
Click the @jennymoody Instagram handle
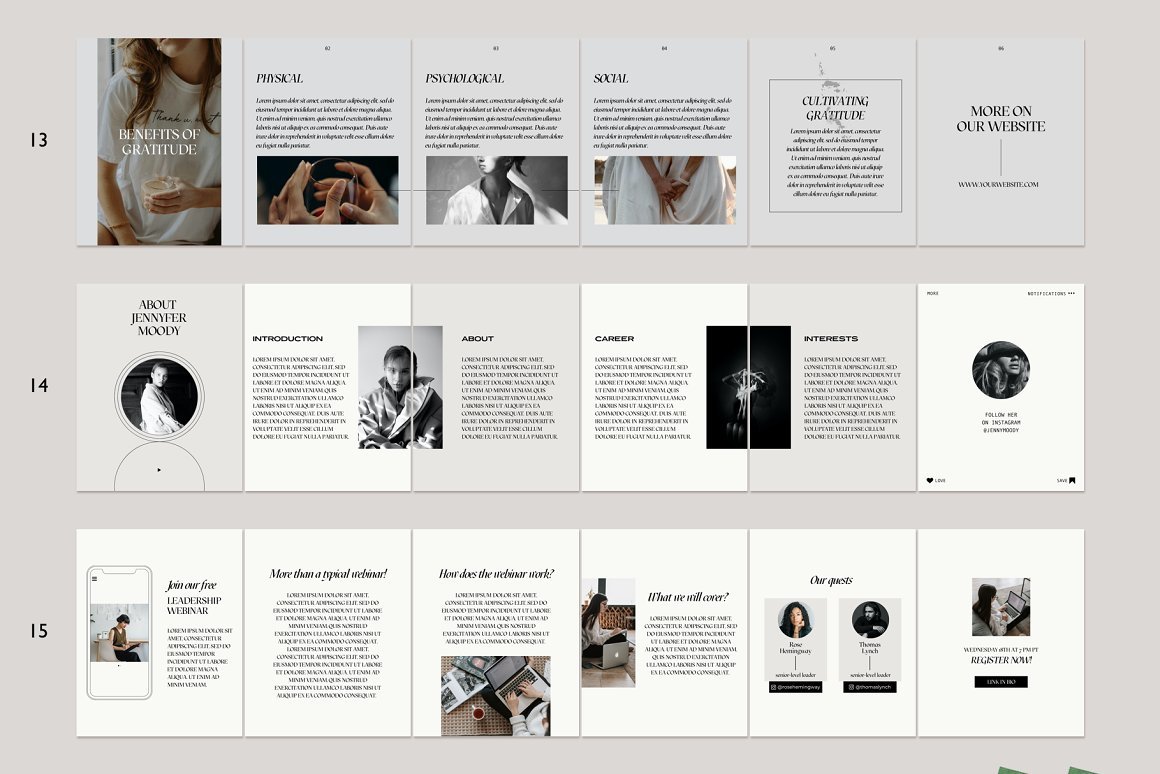1001,430
